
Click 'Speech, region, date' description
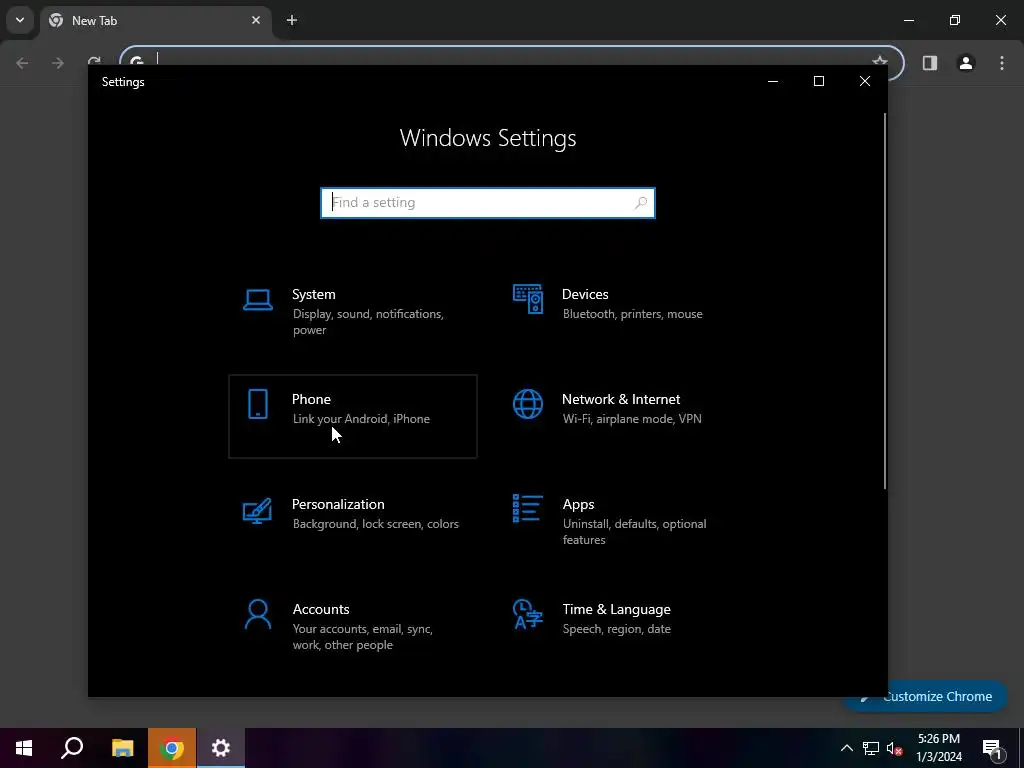point(616,629)
